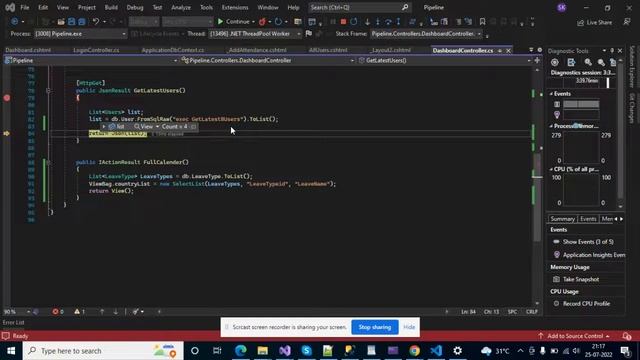
Task: Click the feedback person icon
Action: click(x=627, y=22)
